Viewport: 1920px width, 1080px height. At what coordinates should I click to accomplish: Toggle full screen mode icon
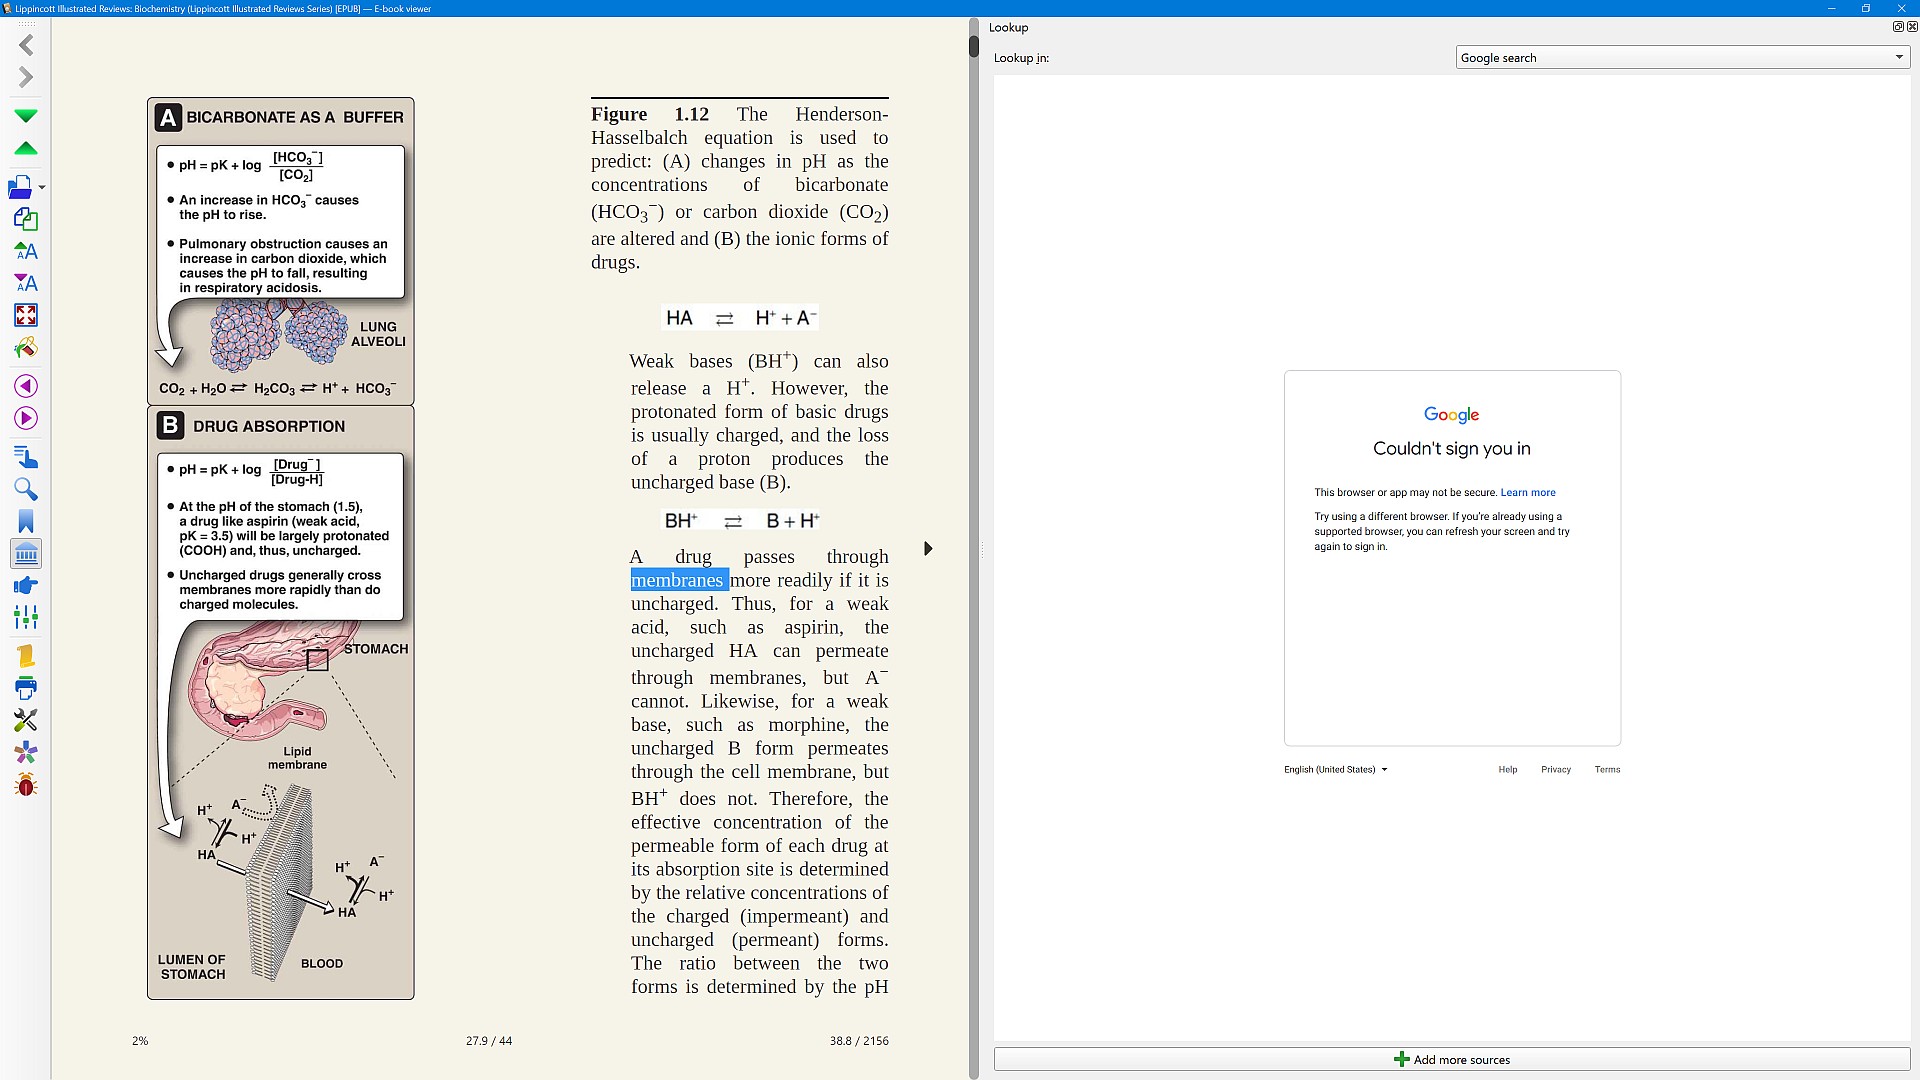pyautogui.click(x=26, y=316)
